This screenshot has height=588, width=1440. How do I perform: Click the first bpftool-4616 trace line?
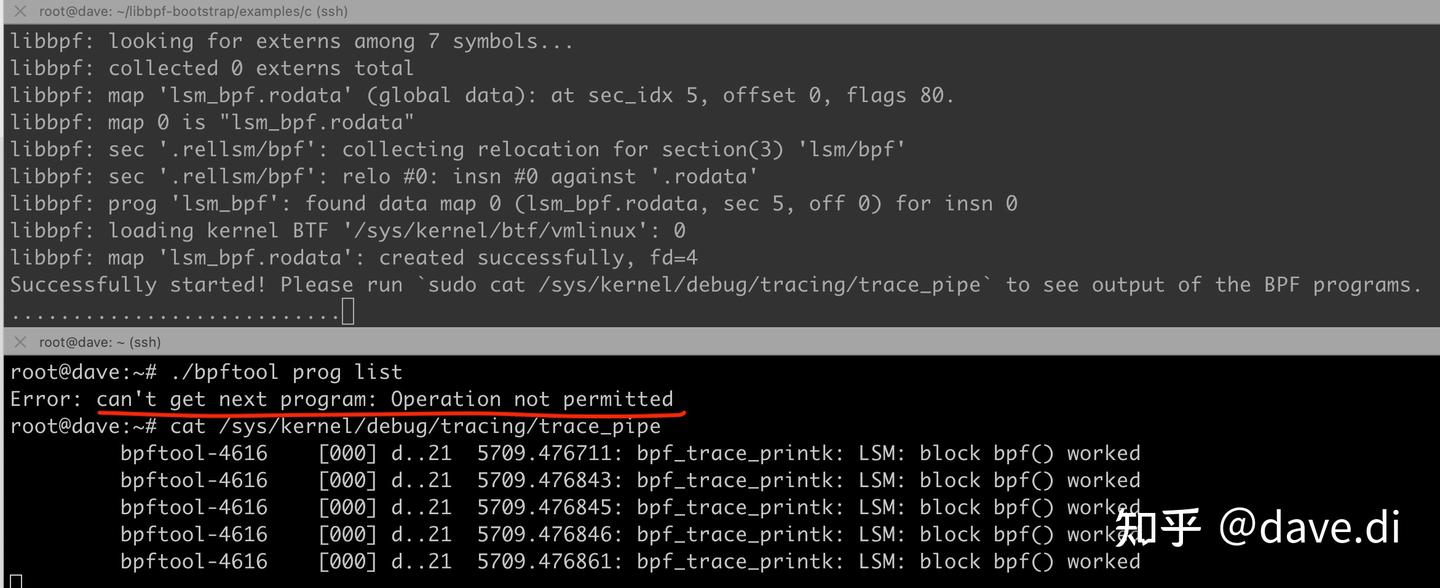tap(194, 453)
